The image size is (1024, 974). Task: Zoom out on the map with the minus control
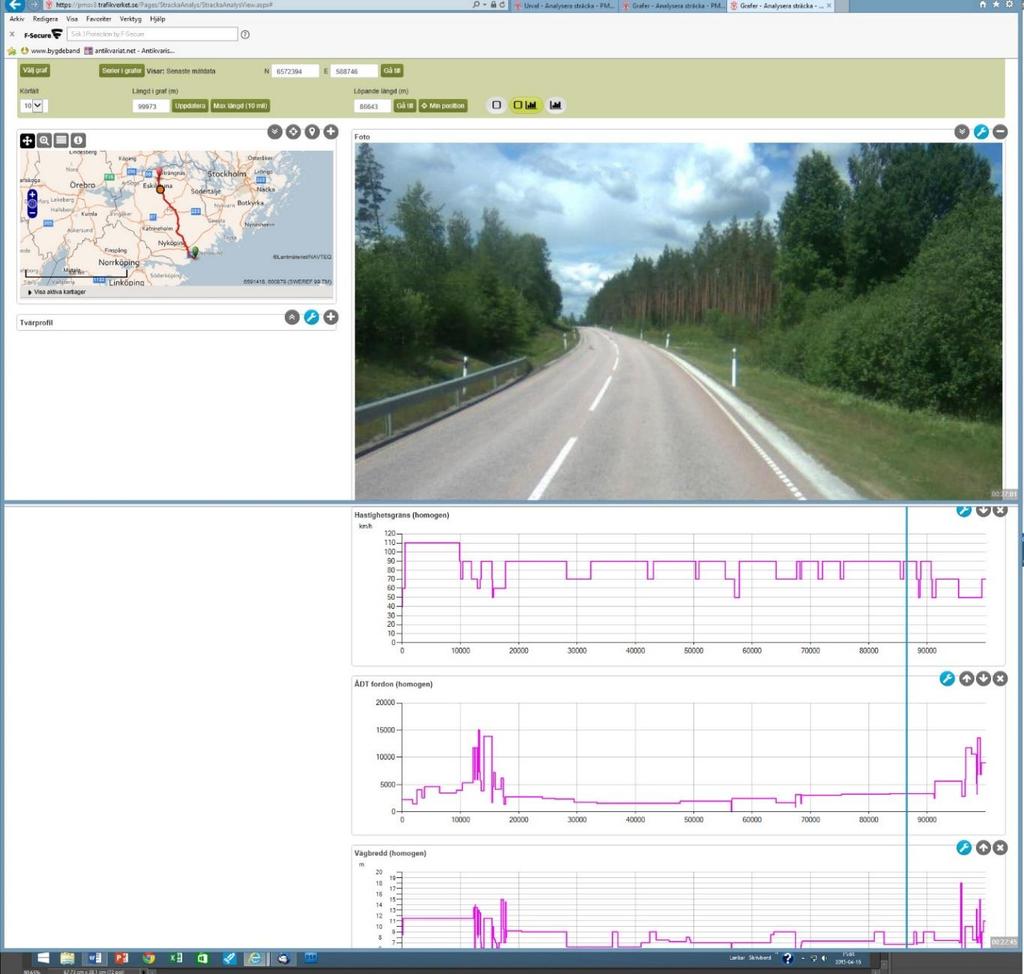click(x=32, y=214)
